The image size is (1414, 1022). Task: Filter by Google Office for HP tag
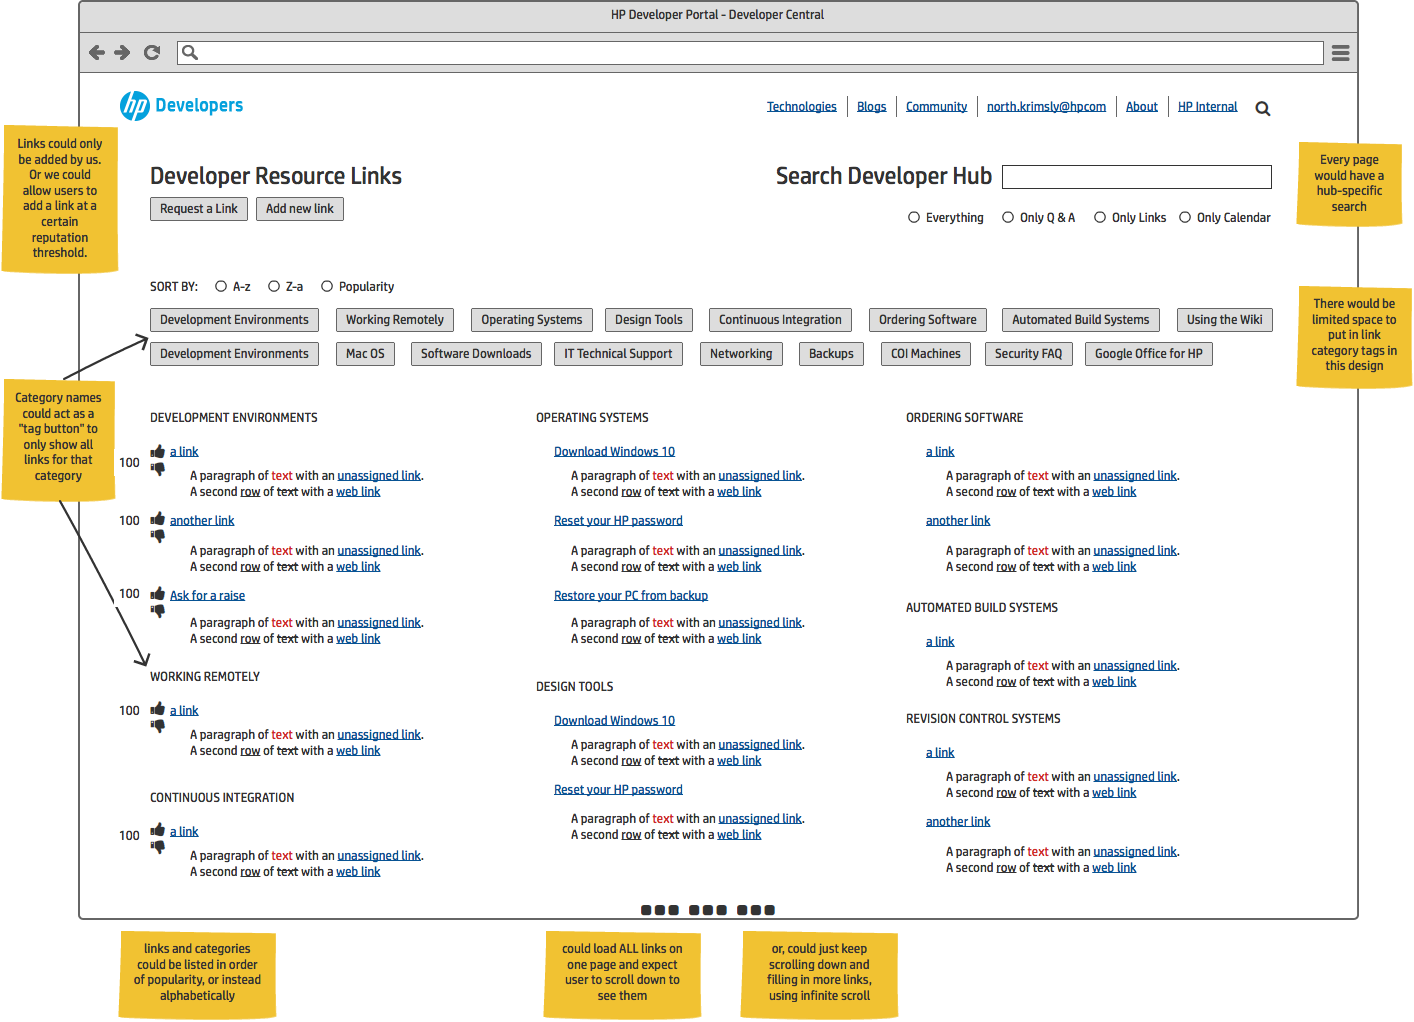coord(1149,354)
